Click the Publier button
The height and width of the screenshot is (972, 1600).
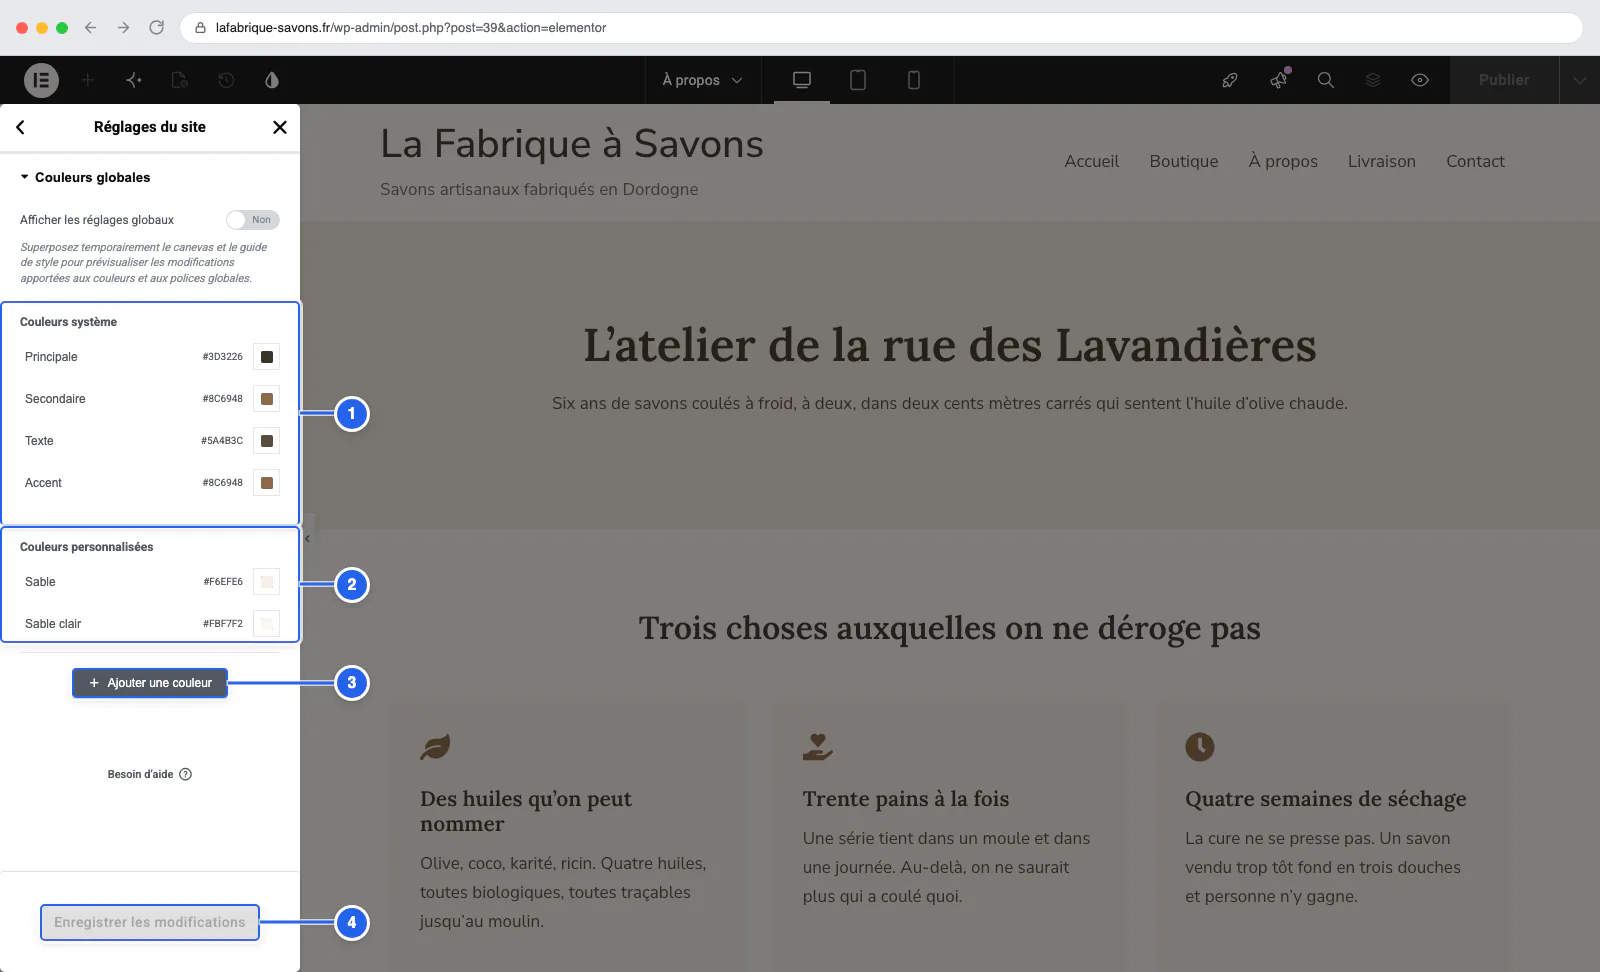(1504, 80)
